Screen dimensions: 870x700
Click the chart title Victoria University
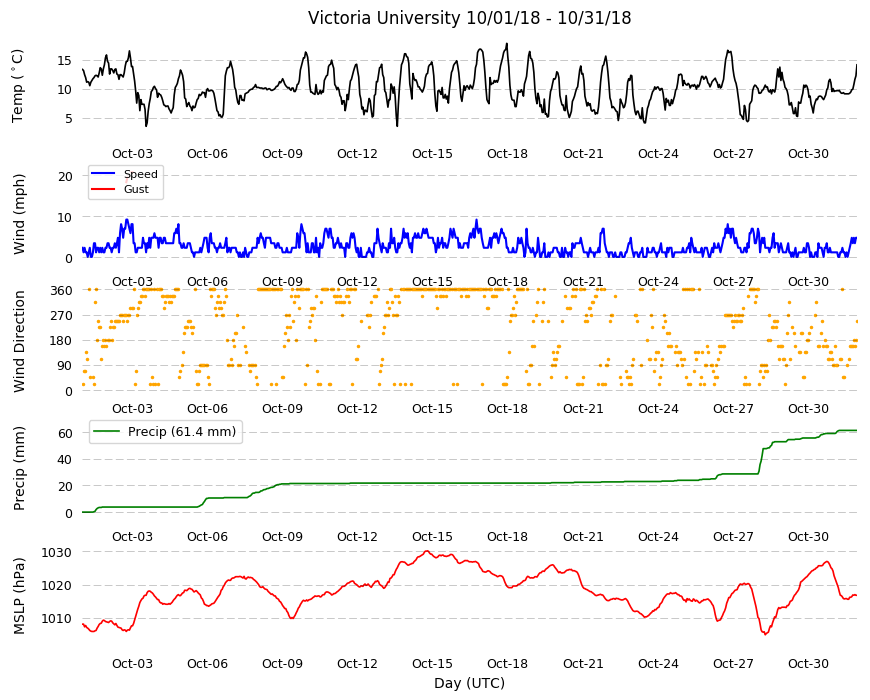point(384,18)
